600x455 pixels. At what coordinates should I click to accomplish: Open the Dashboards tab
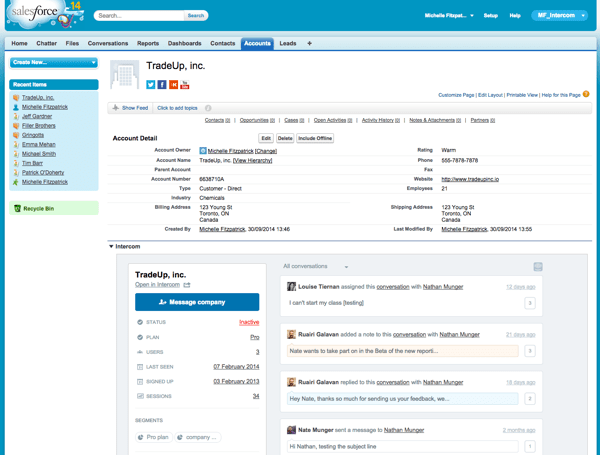point(184,44)
